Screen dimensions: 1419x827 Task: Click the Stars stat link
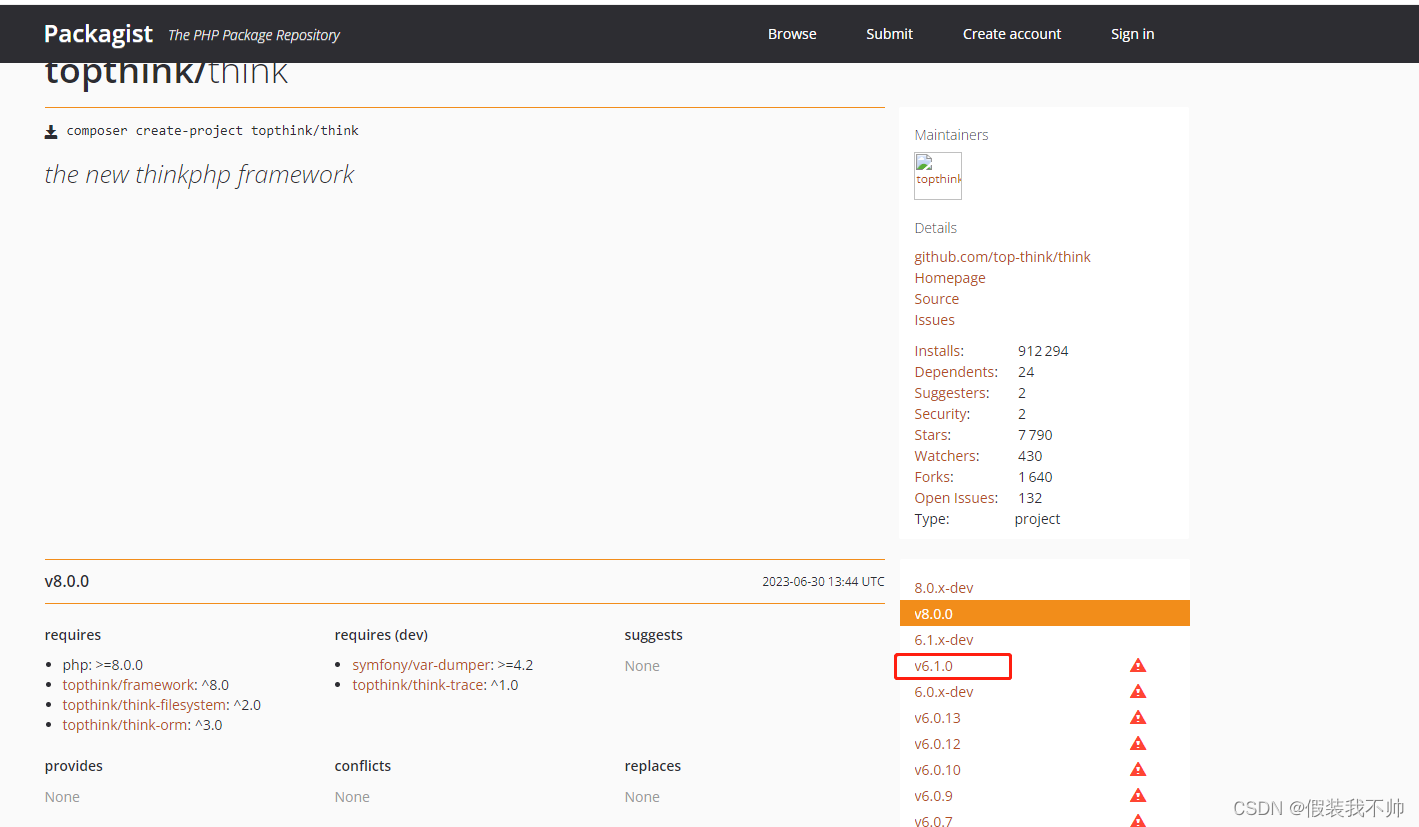(x=933, y=435)
